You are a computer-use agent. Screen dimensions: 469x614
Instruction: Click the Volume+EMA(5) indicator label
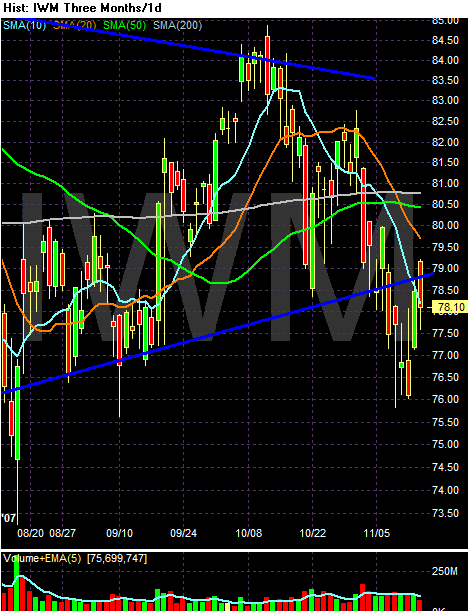[42, 559]
